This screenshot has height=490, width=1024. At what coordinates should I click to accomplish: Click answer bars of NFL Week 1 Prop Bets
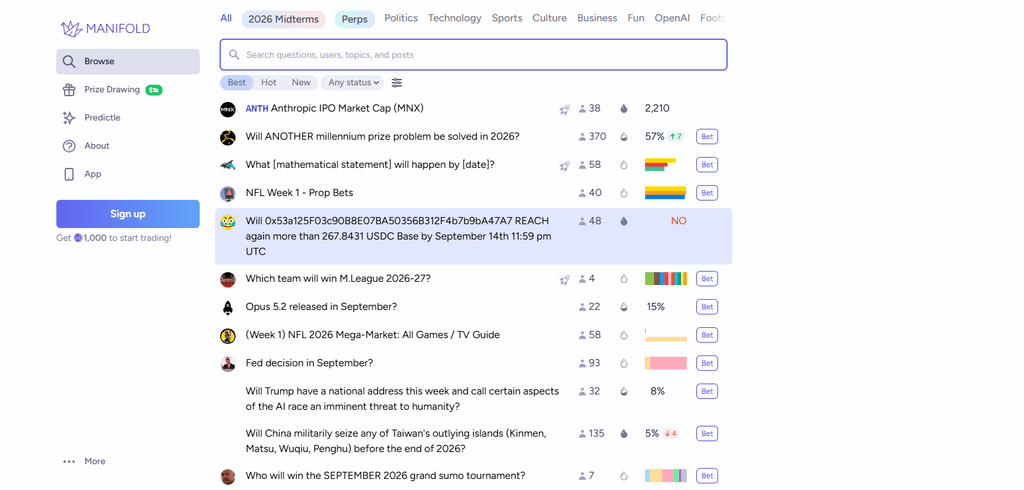point(665,193)
